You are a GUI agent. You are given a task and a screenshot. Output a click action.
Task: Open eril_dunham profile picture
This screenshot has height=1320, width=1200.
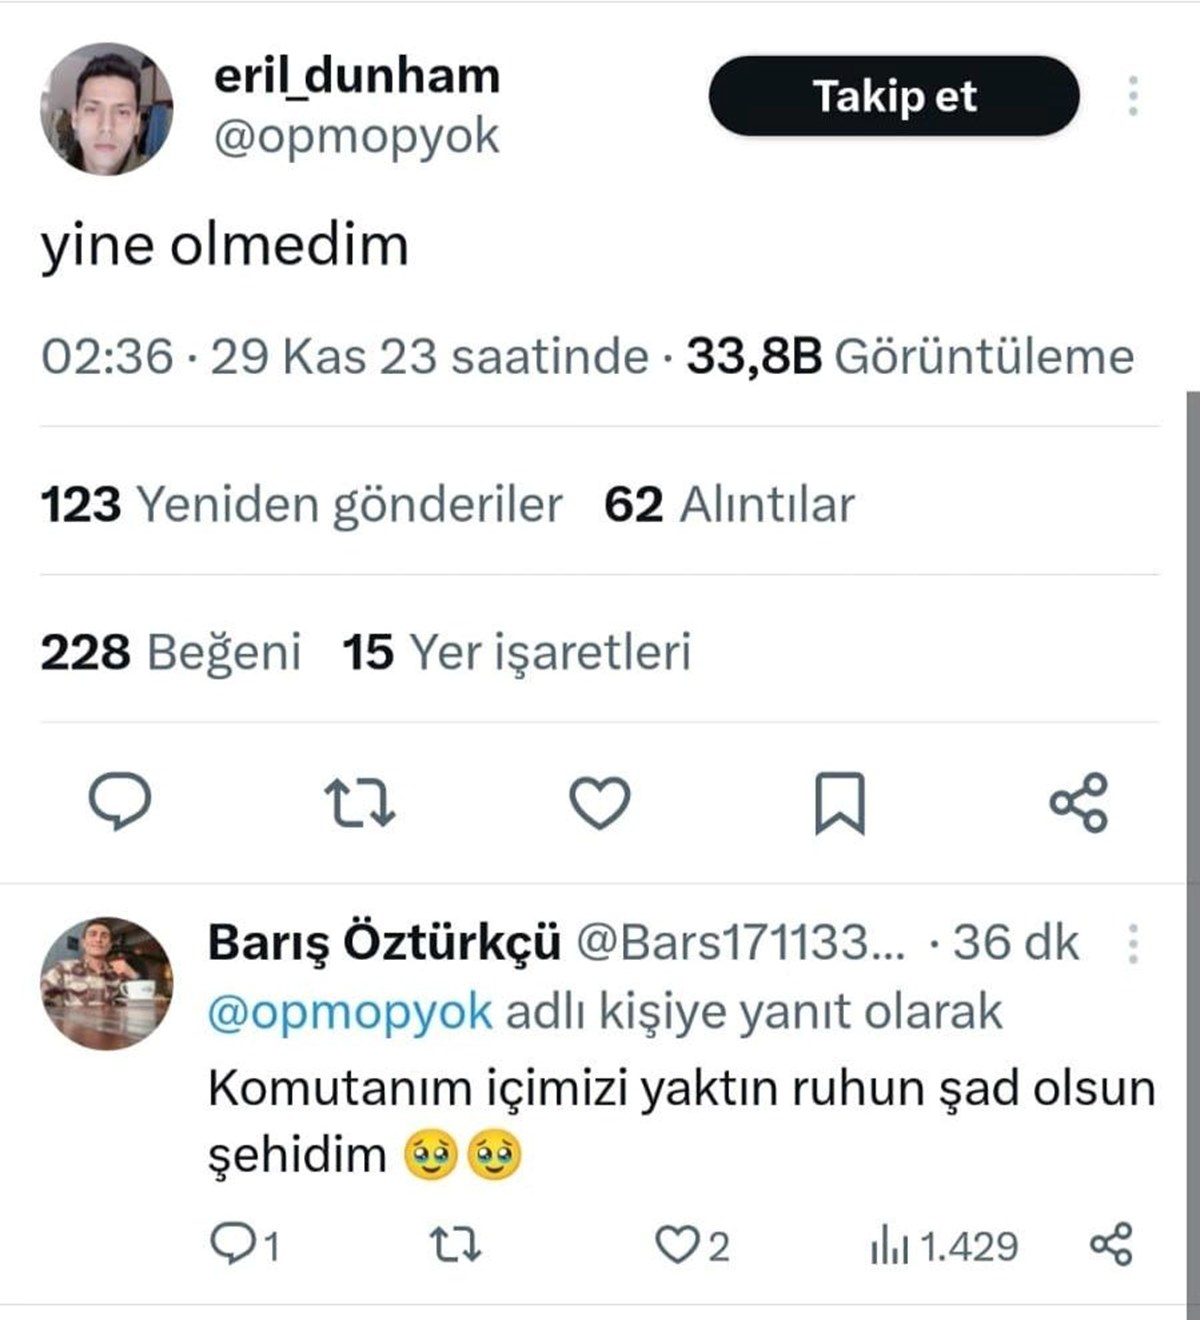[x=106, y=109]
